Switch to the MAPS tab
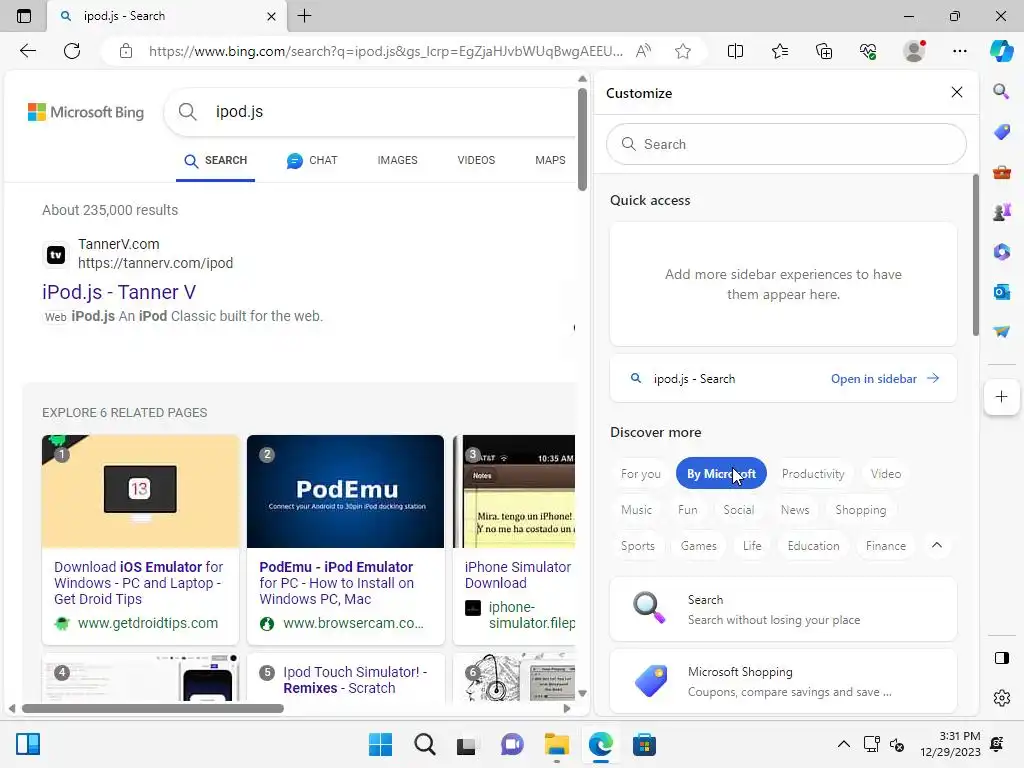Image resolution: width=1024 pixels, height=768 pixels. [x=550, y=160]
